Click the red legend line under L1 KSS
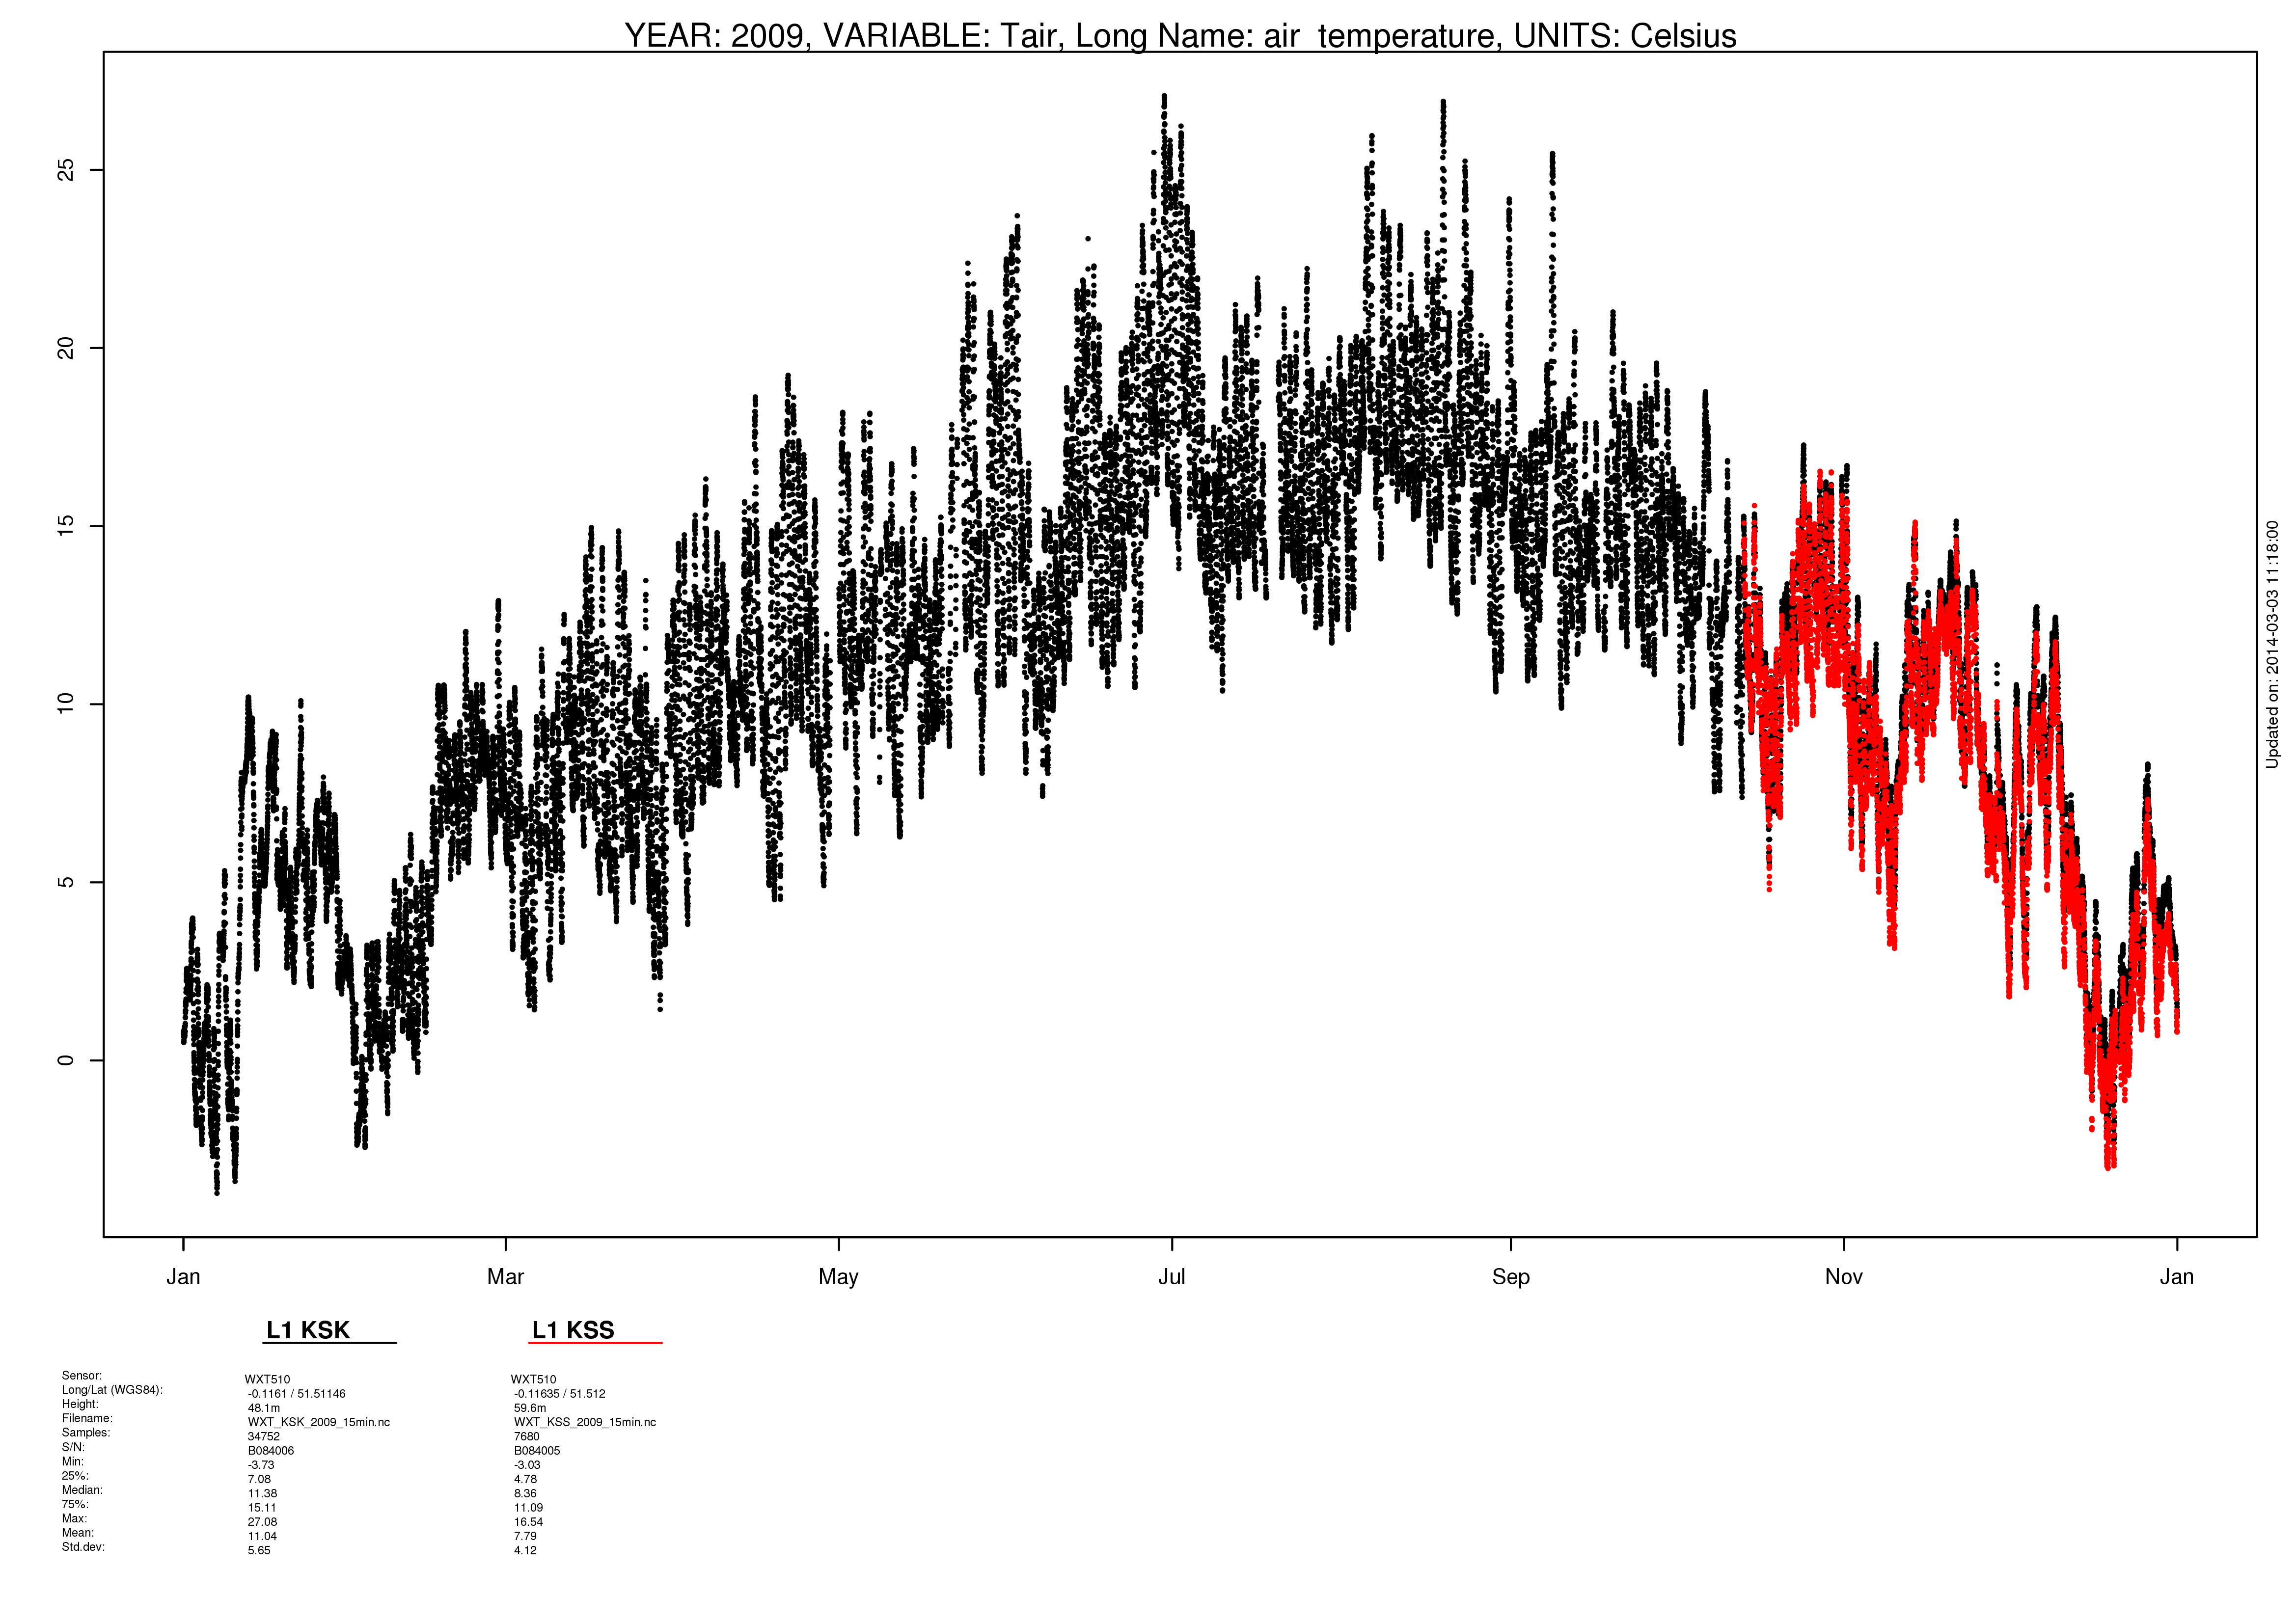This screenshot has width=2296, height=1624. coord(596,1343)
